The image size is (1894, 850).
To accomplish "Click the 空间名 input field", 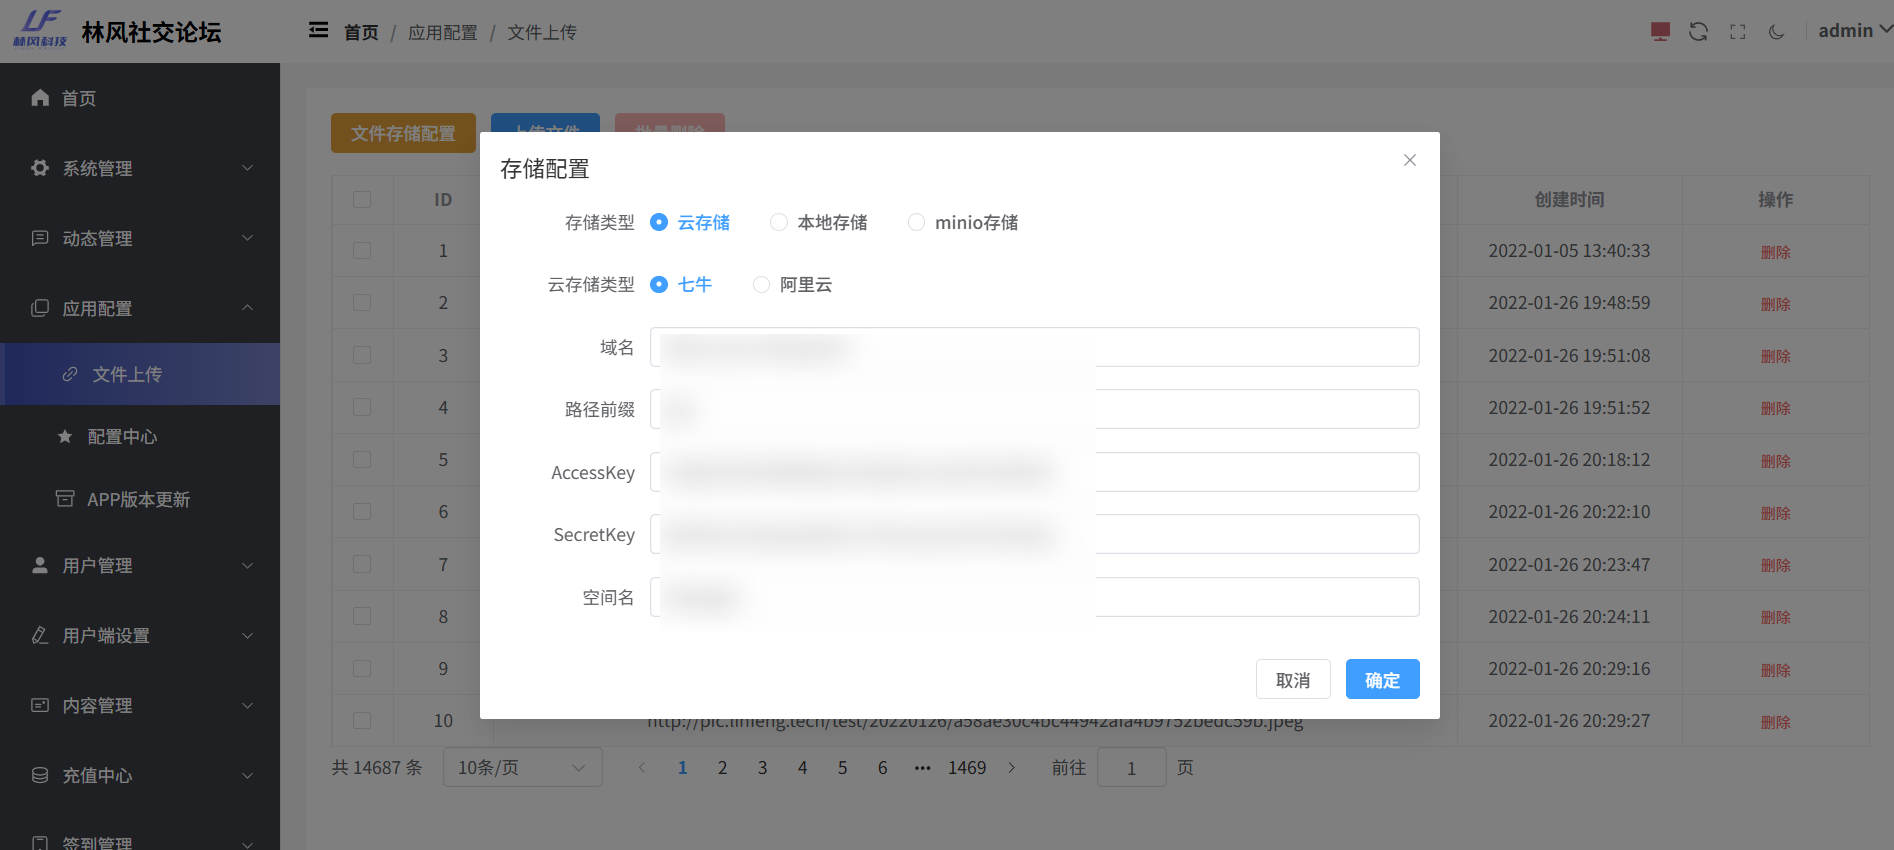I will click(x=1035, y=597).
